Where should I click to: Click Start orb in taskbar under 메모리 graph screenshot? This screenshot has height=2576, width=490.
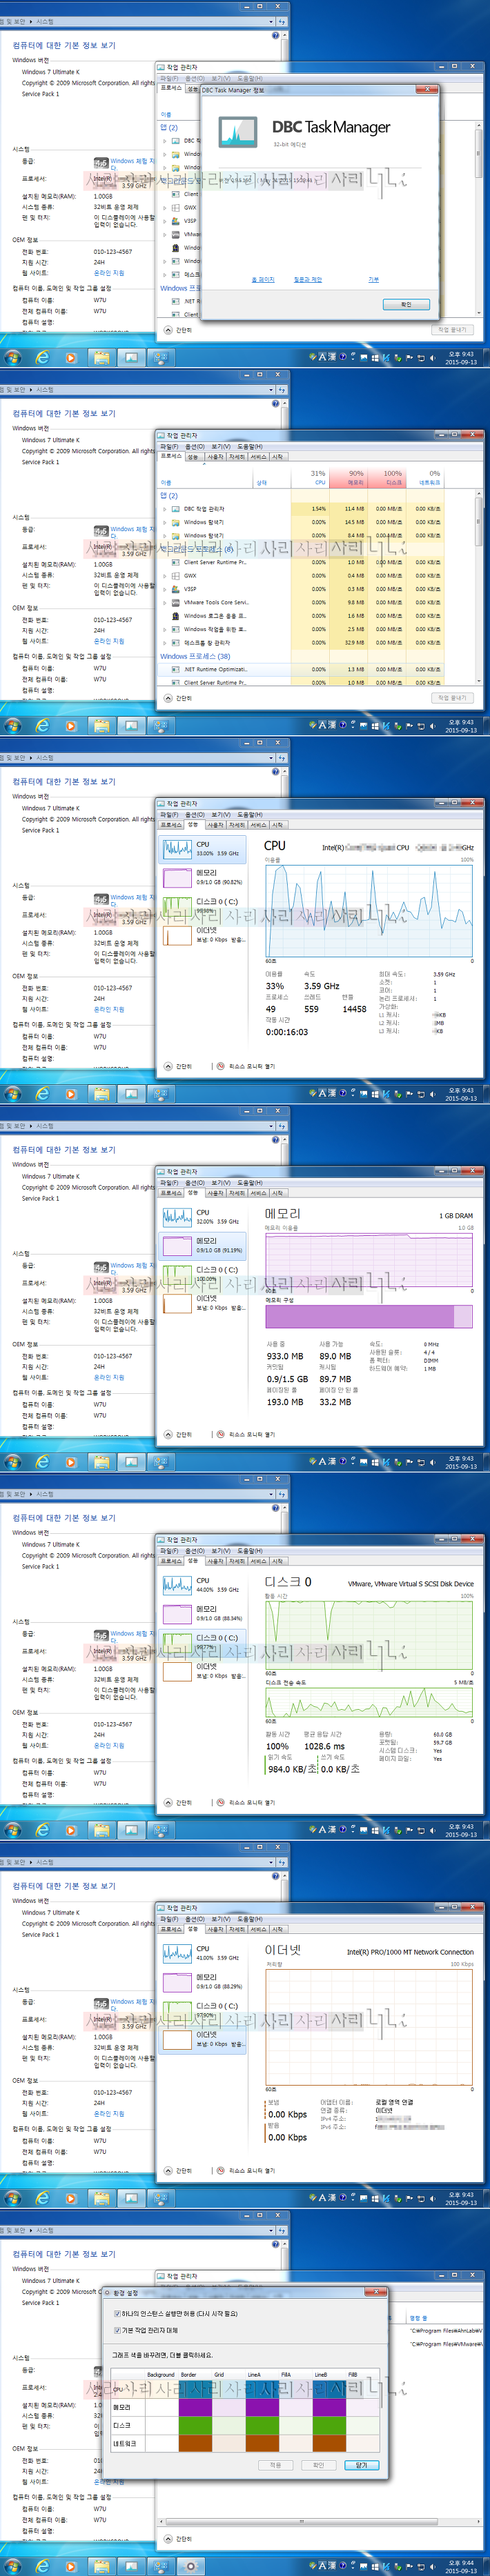click(13, 1461)
